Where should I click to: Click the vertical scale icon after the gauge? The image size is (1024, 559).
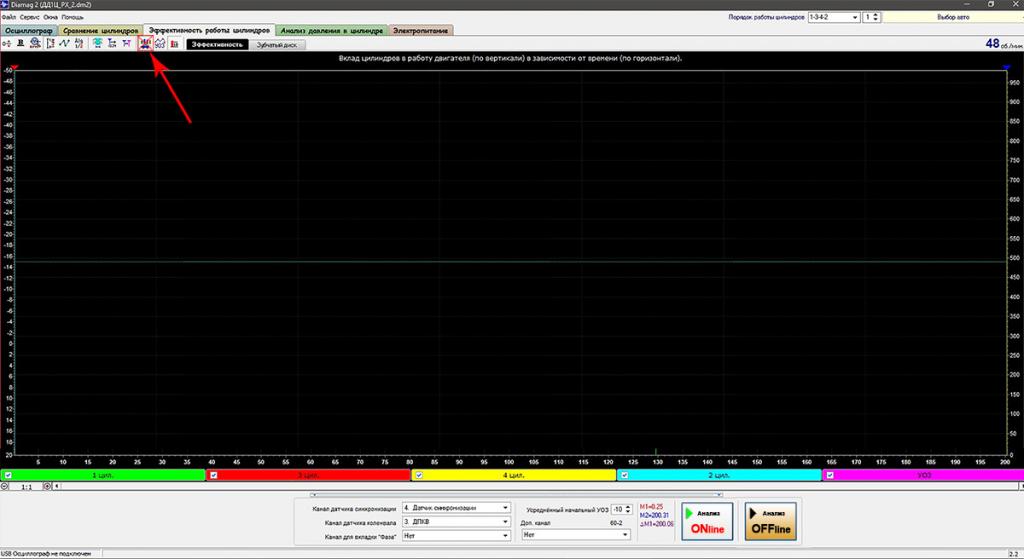pos(50,44)
